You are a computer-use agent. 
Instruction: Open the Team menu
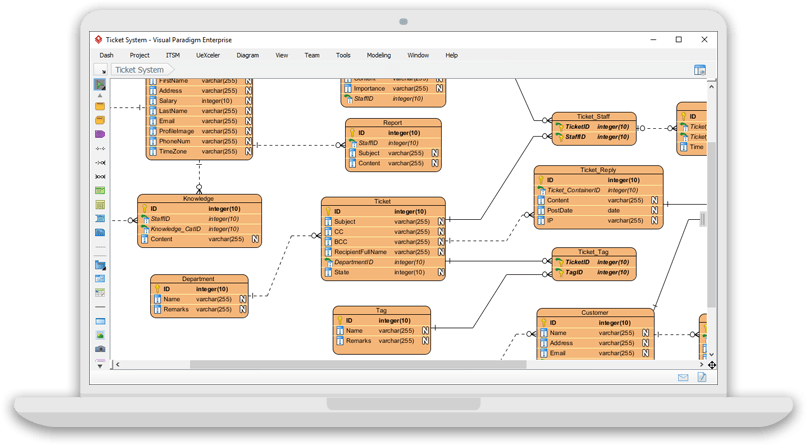pos(312,55)
